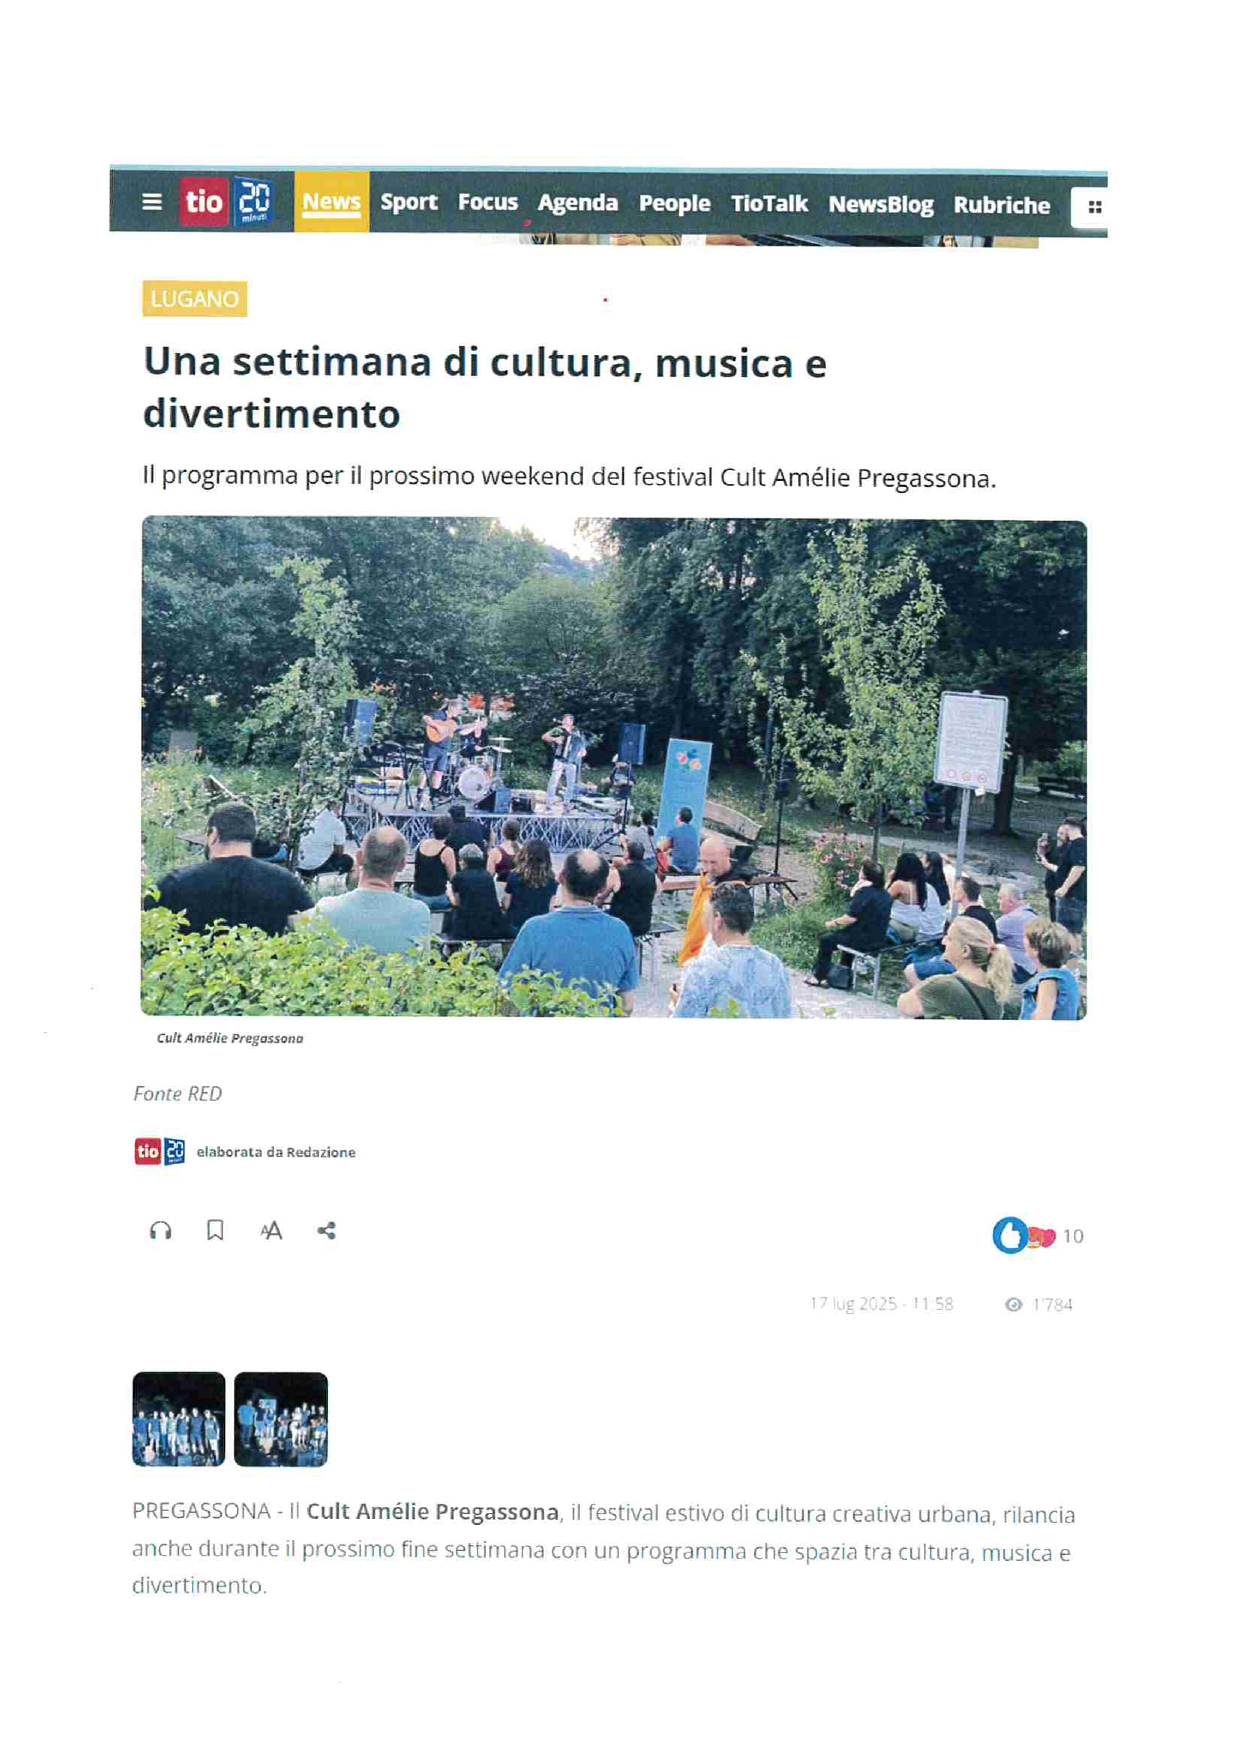Image resolution: width=1240 pixels, height=1754 pixels.
Task: Open the first gallery thumbnail
Action: point(179,1419)
